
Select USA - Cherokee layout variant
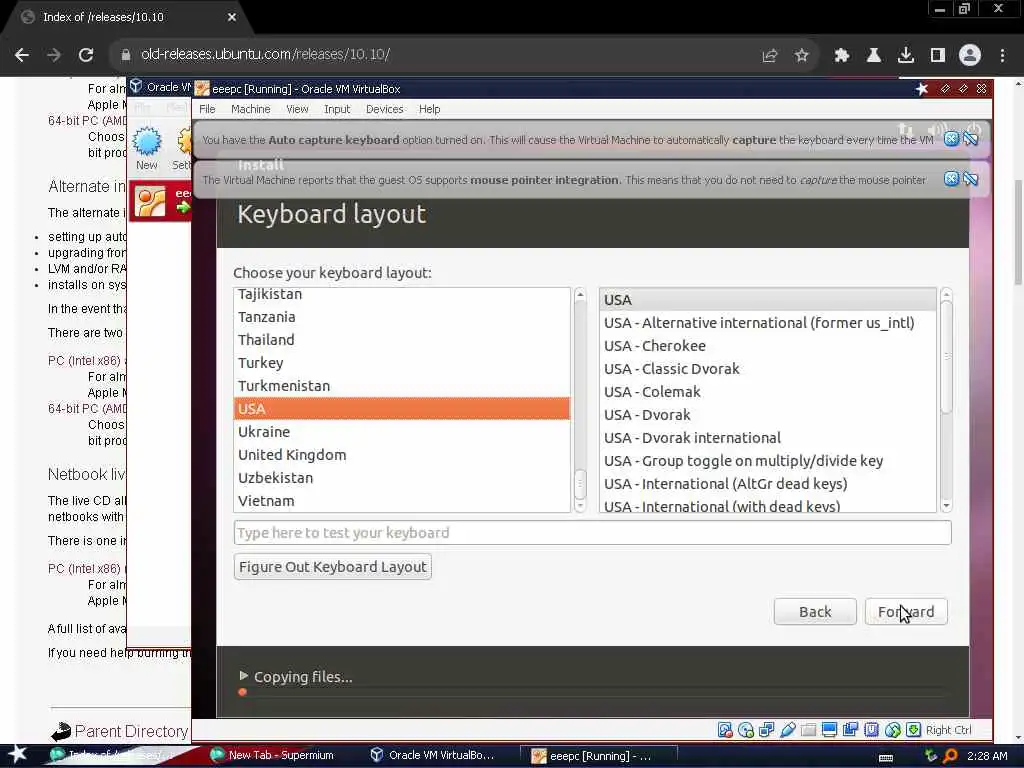[x=768, y=346]
